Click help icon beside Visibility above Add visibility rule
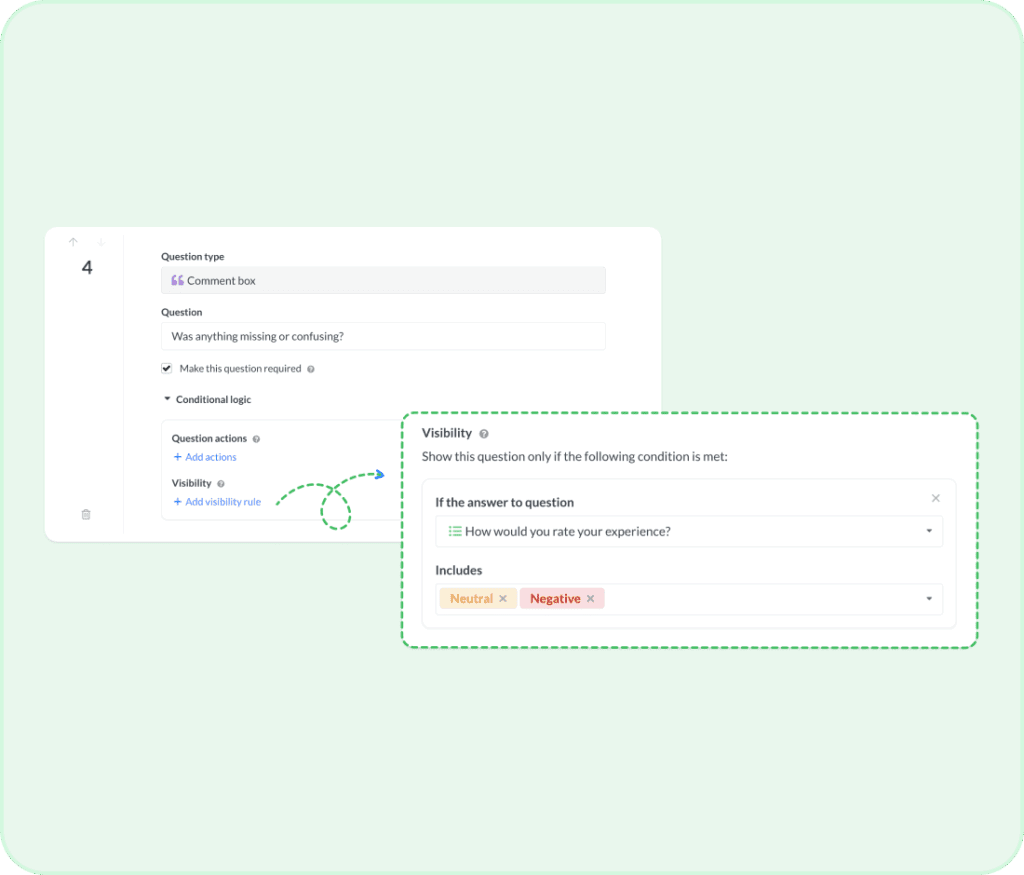1024x875 pixels. [x=221, y=484]
